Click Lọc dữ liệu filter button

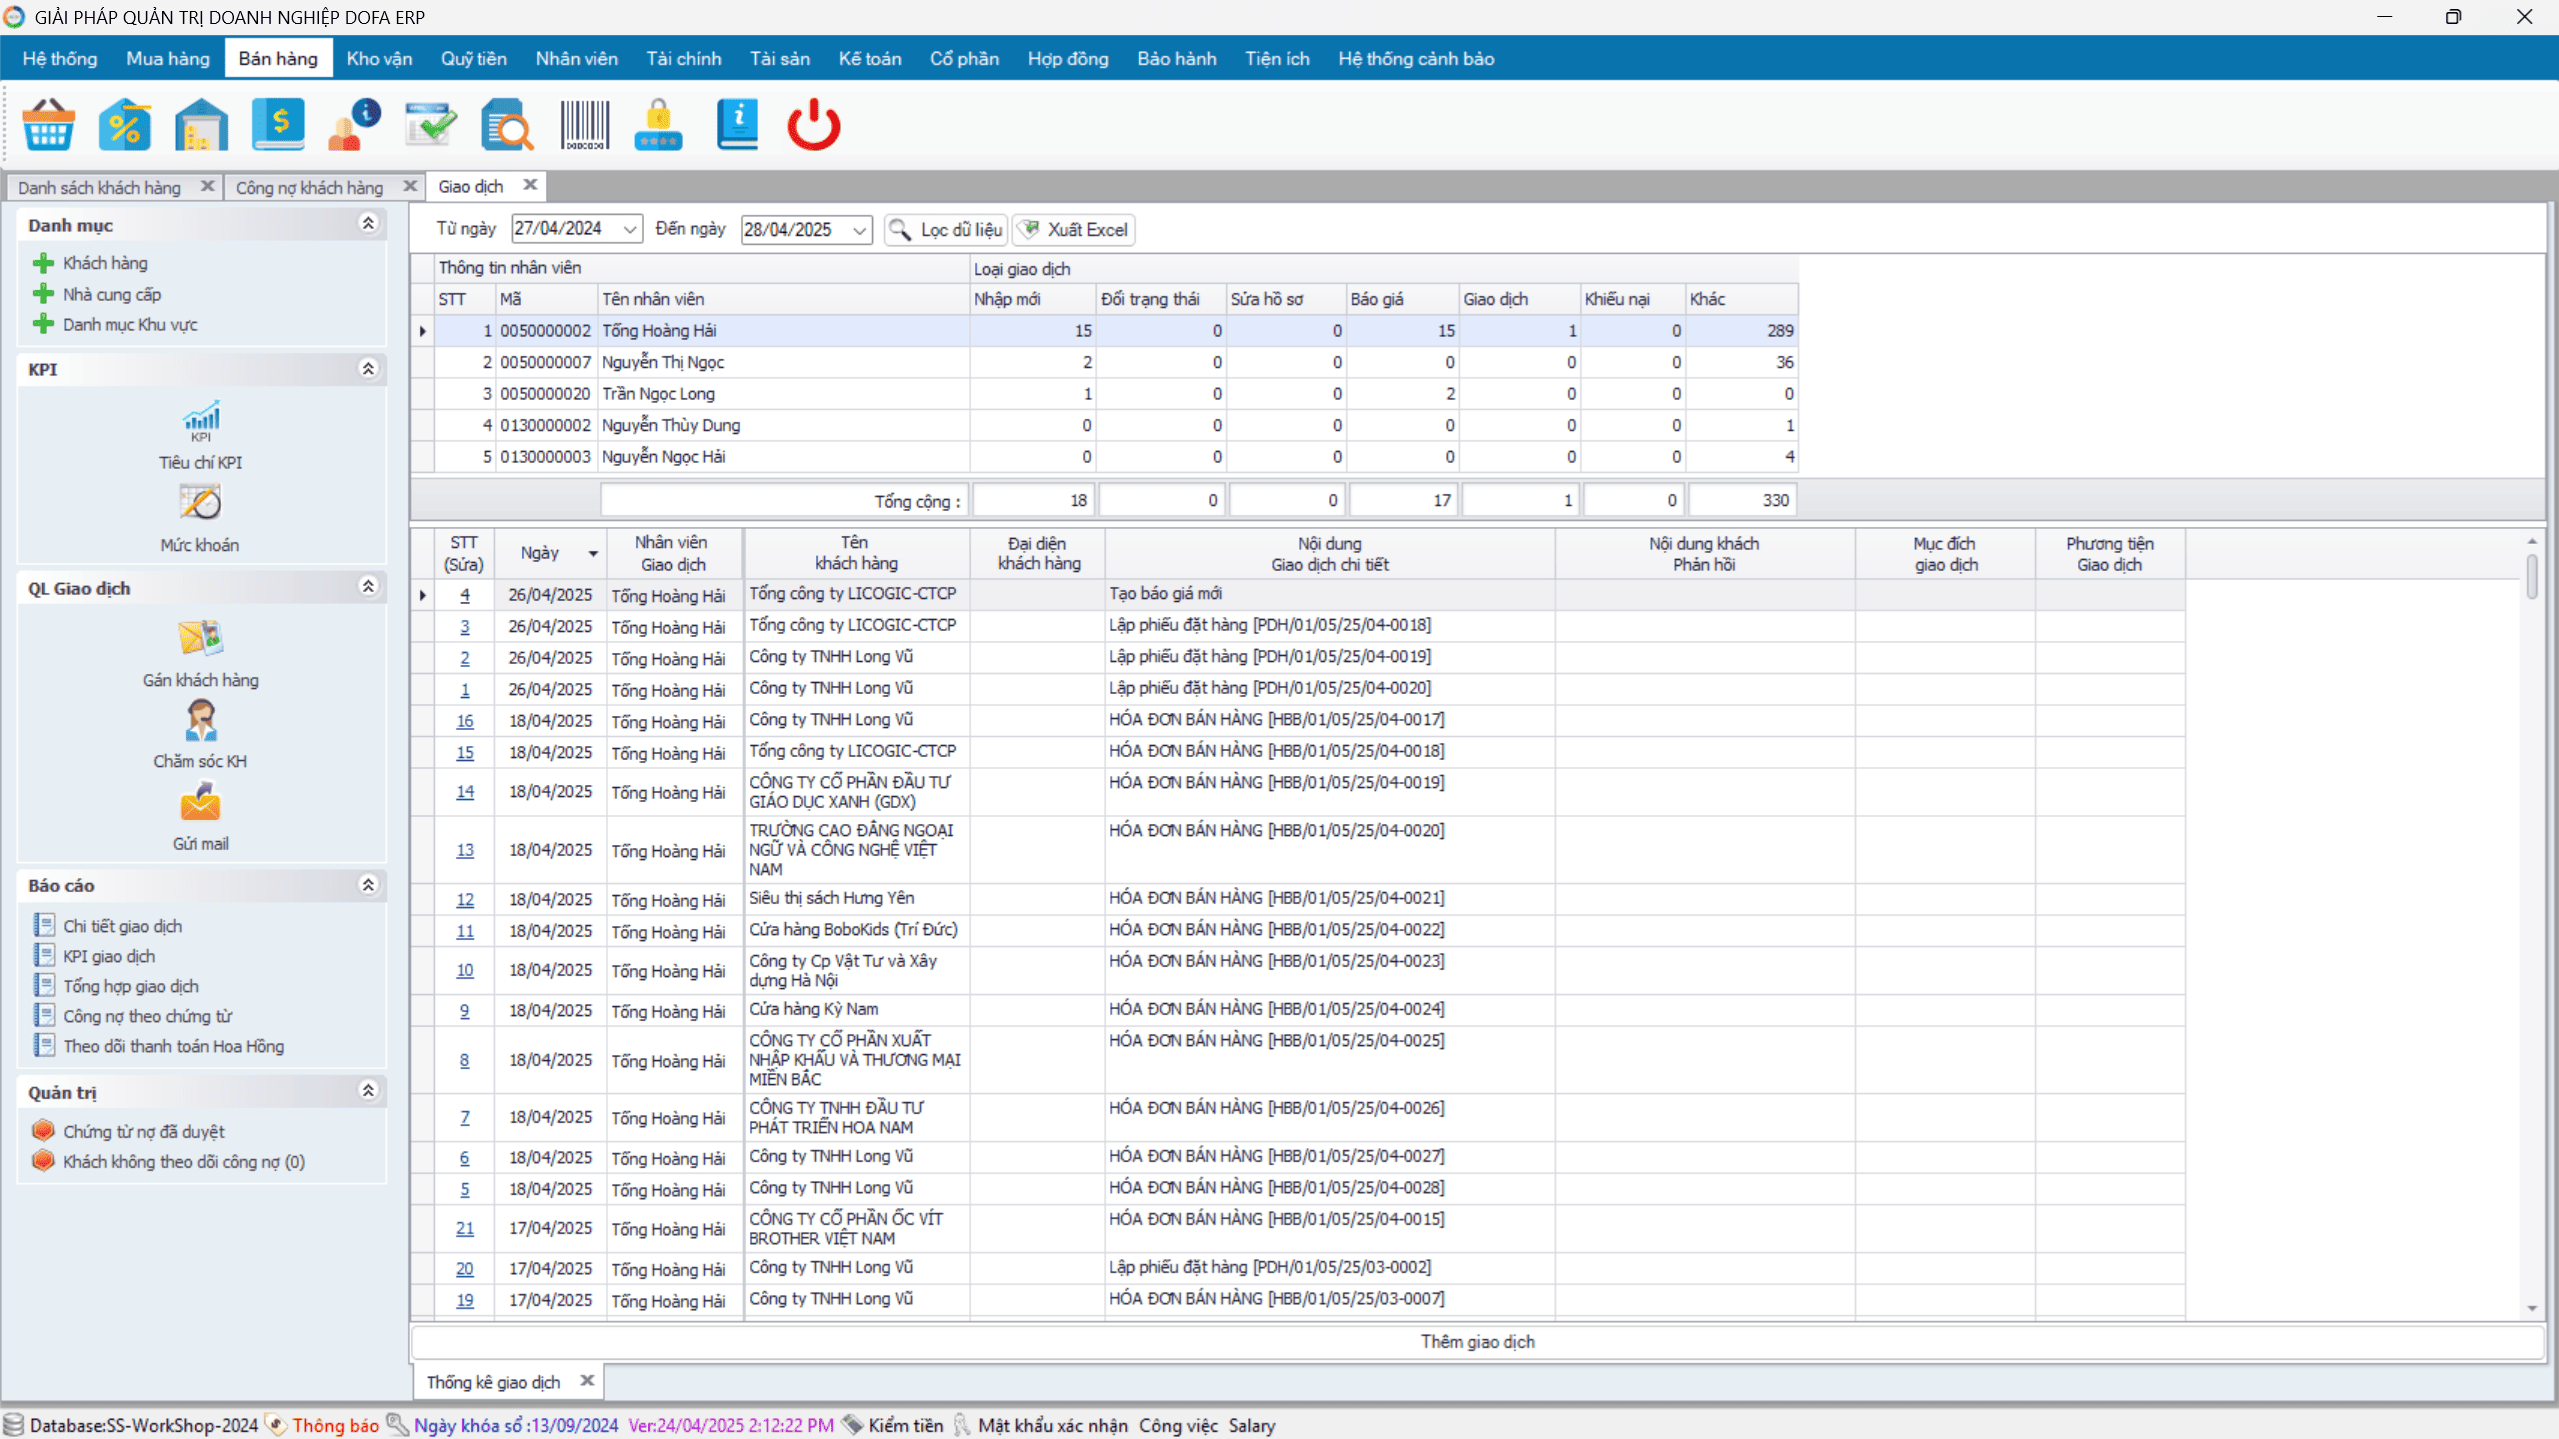tap(946, 230)
